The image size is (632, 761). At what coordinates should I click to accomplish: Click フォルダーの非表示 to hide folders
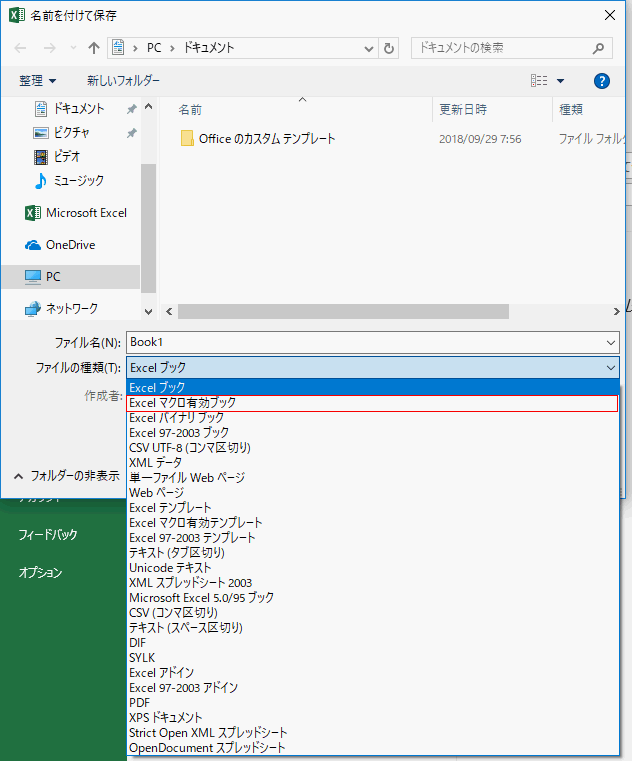67,476
